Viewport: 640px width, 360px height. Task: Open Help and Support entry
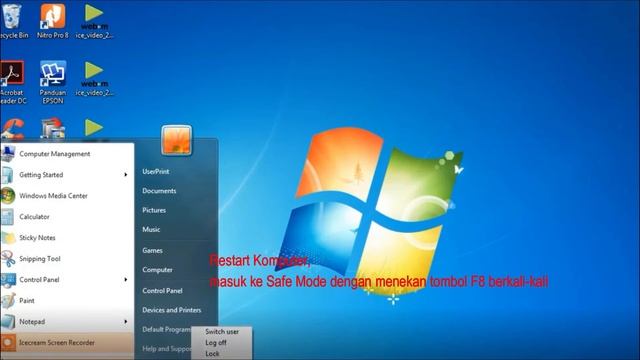[x=166, y=349]
